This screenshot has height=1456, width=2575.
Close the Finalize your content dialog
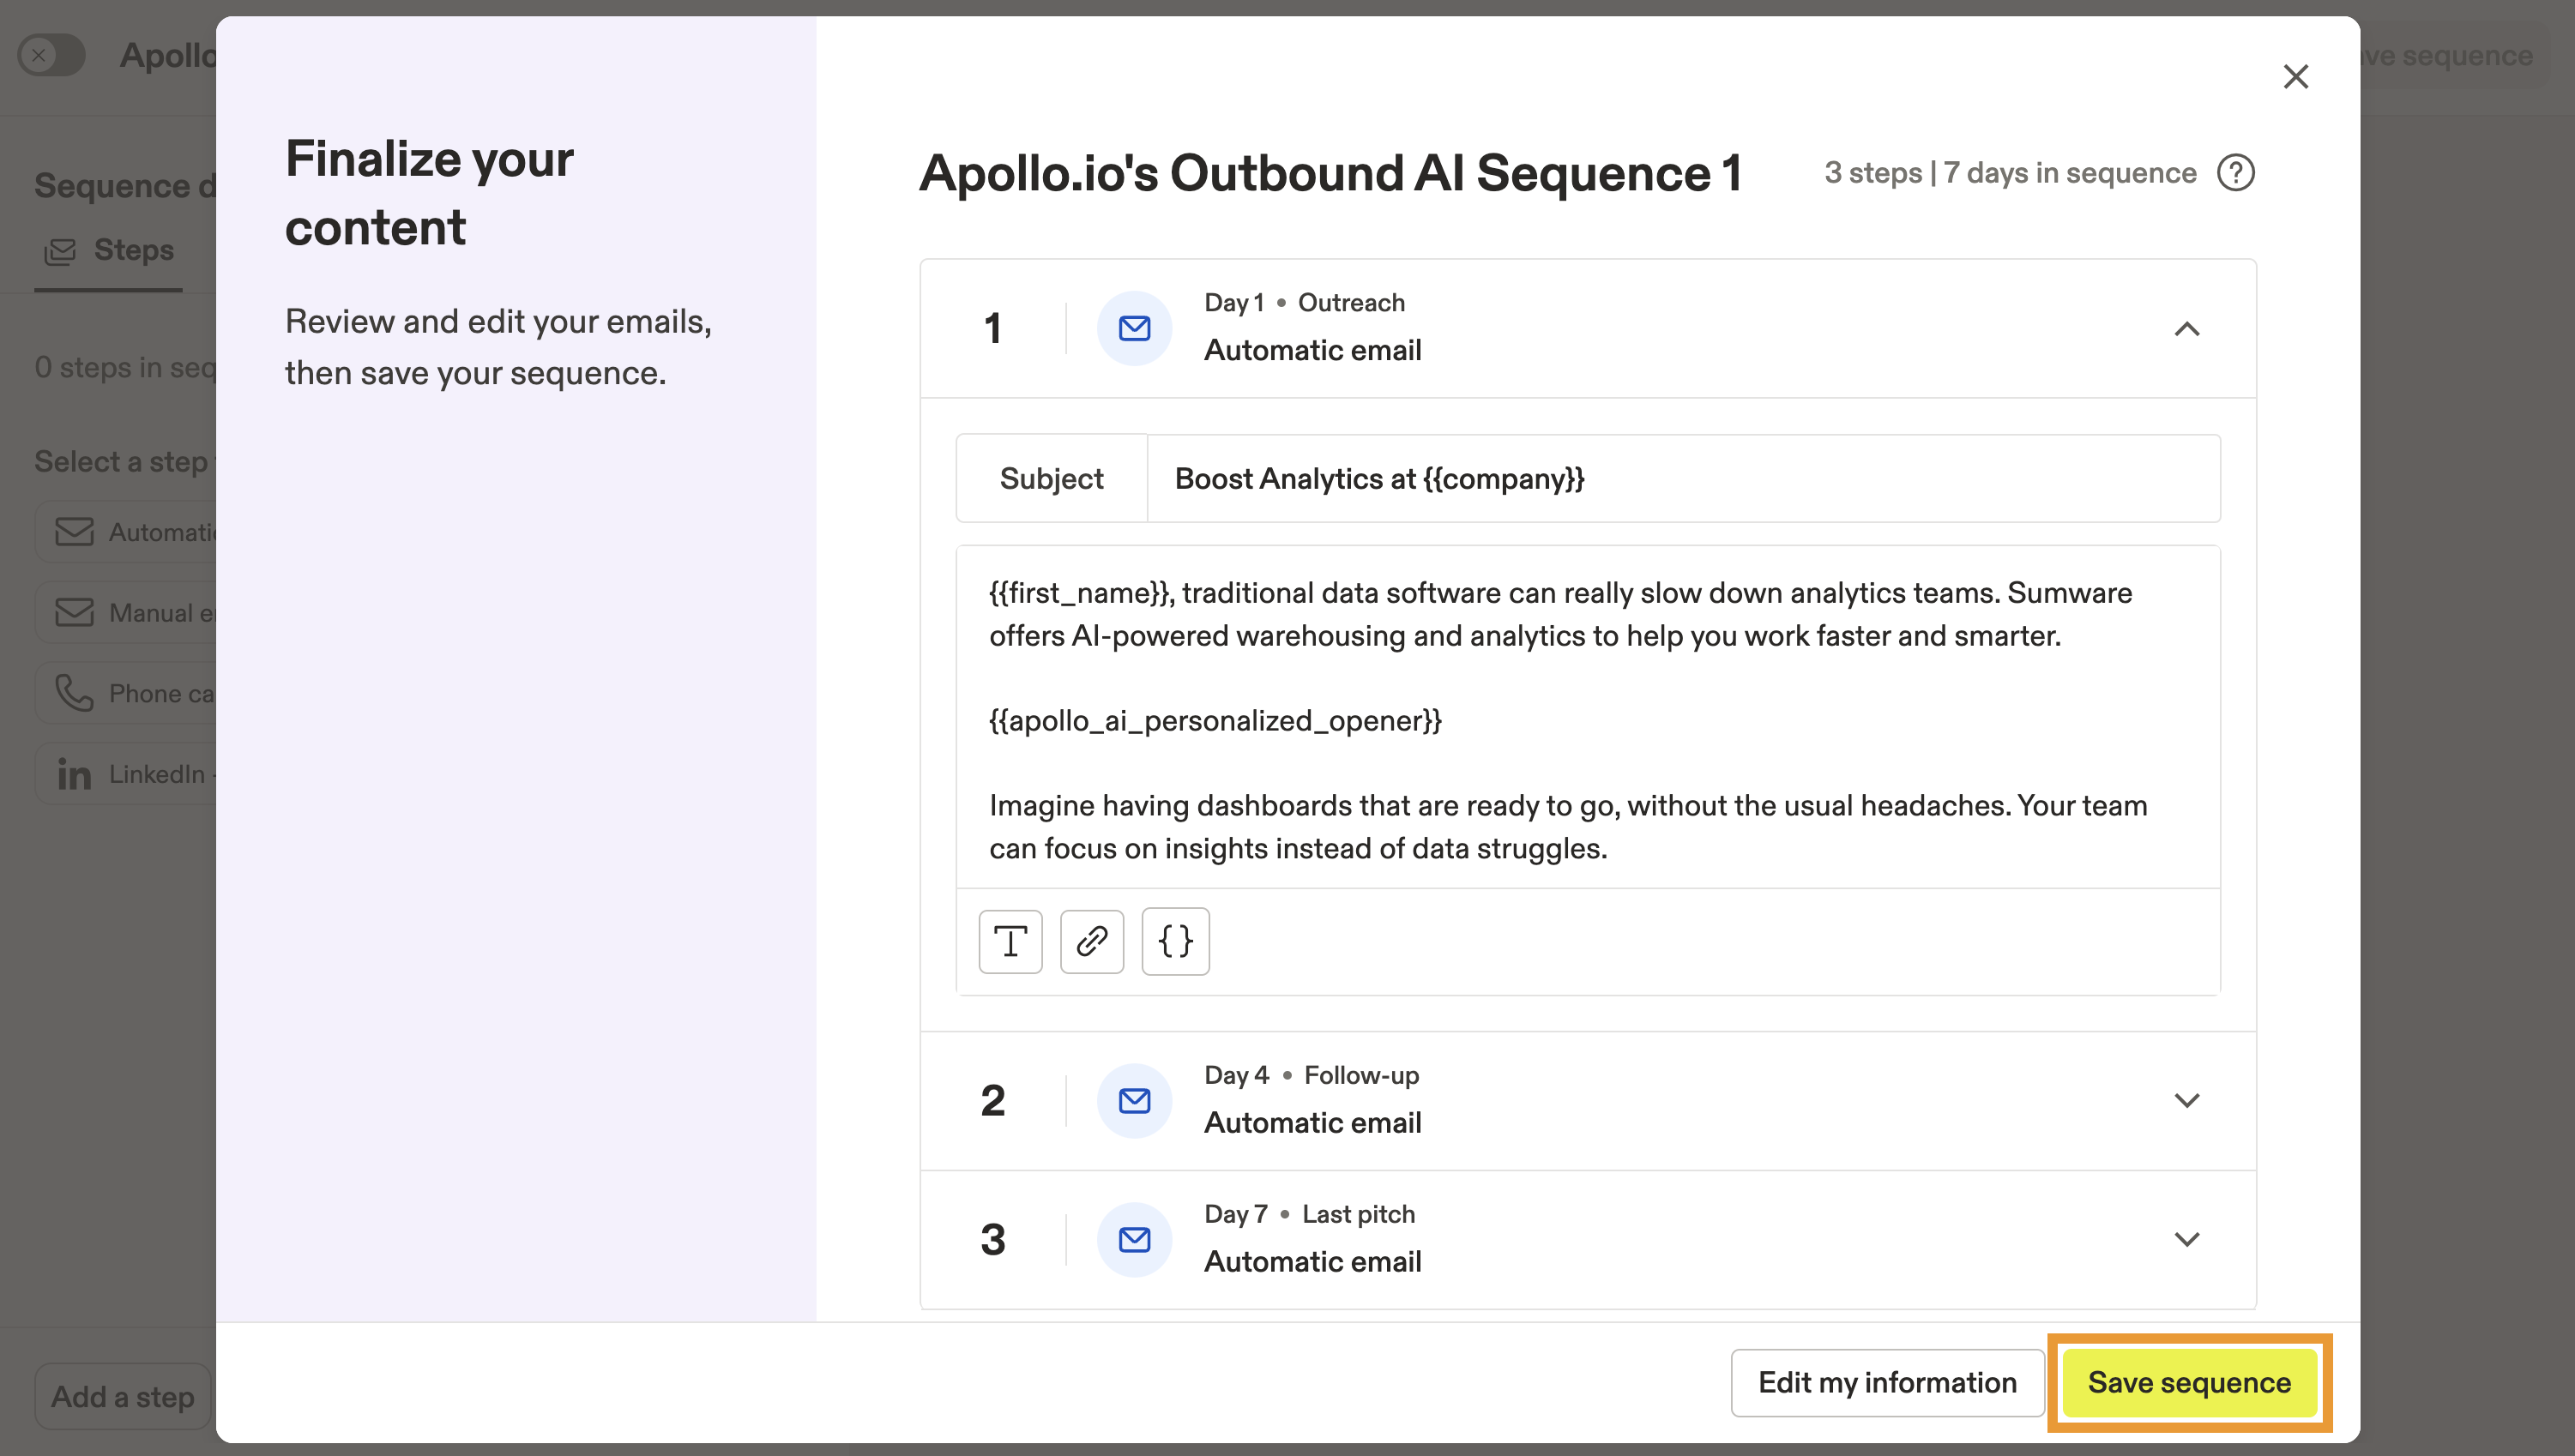point(2295,76)
